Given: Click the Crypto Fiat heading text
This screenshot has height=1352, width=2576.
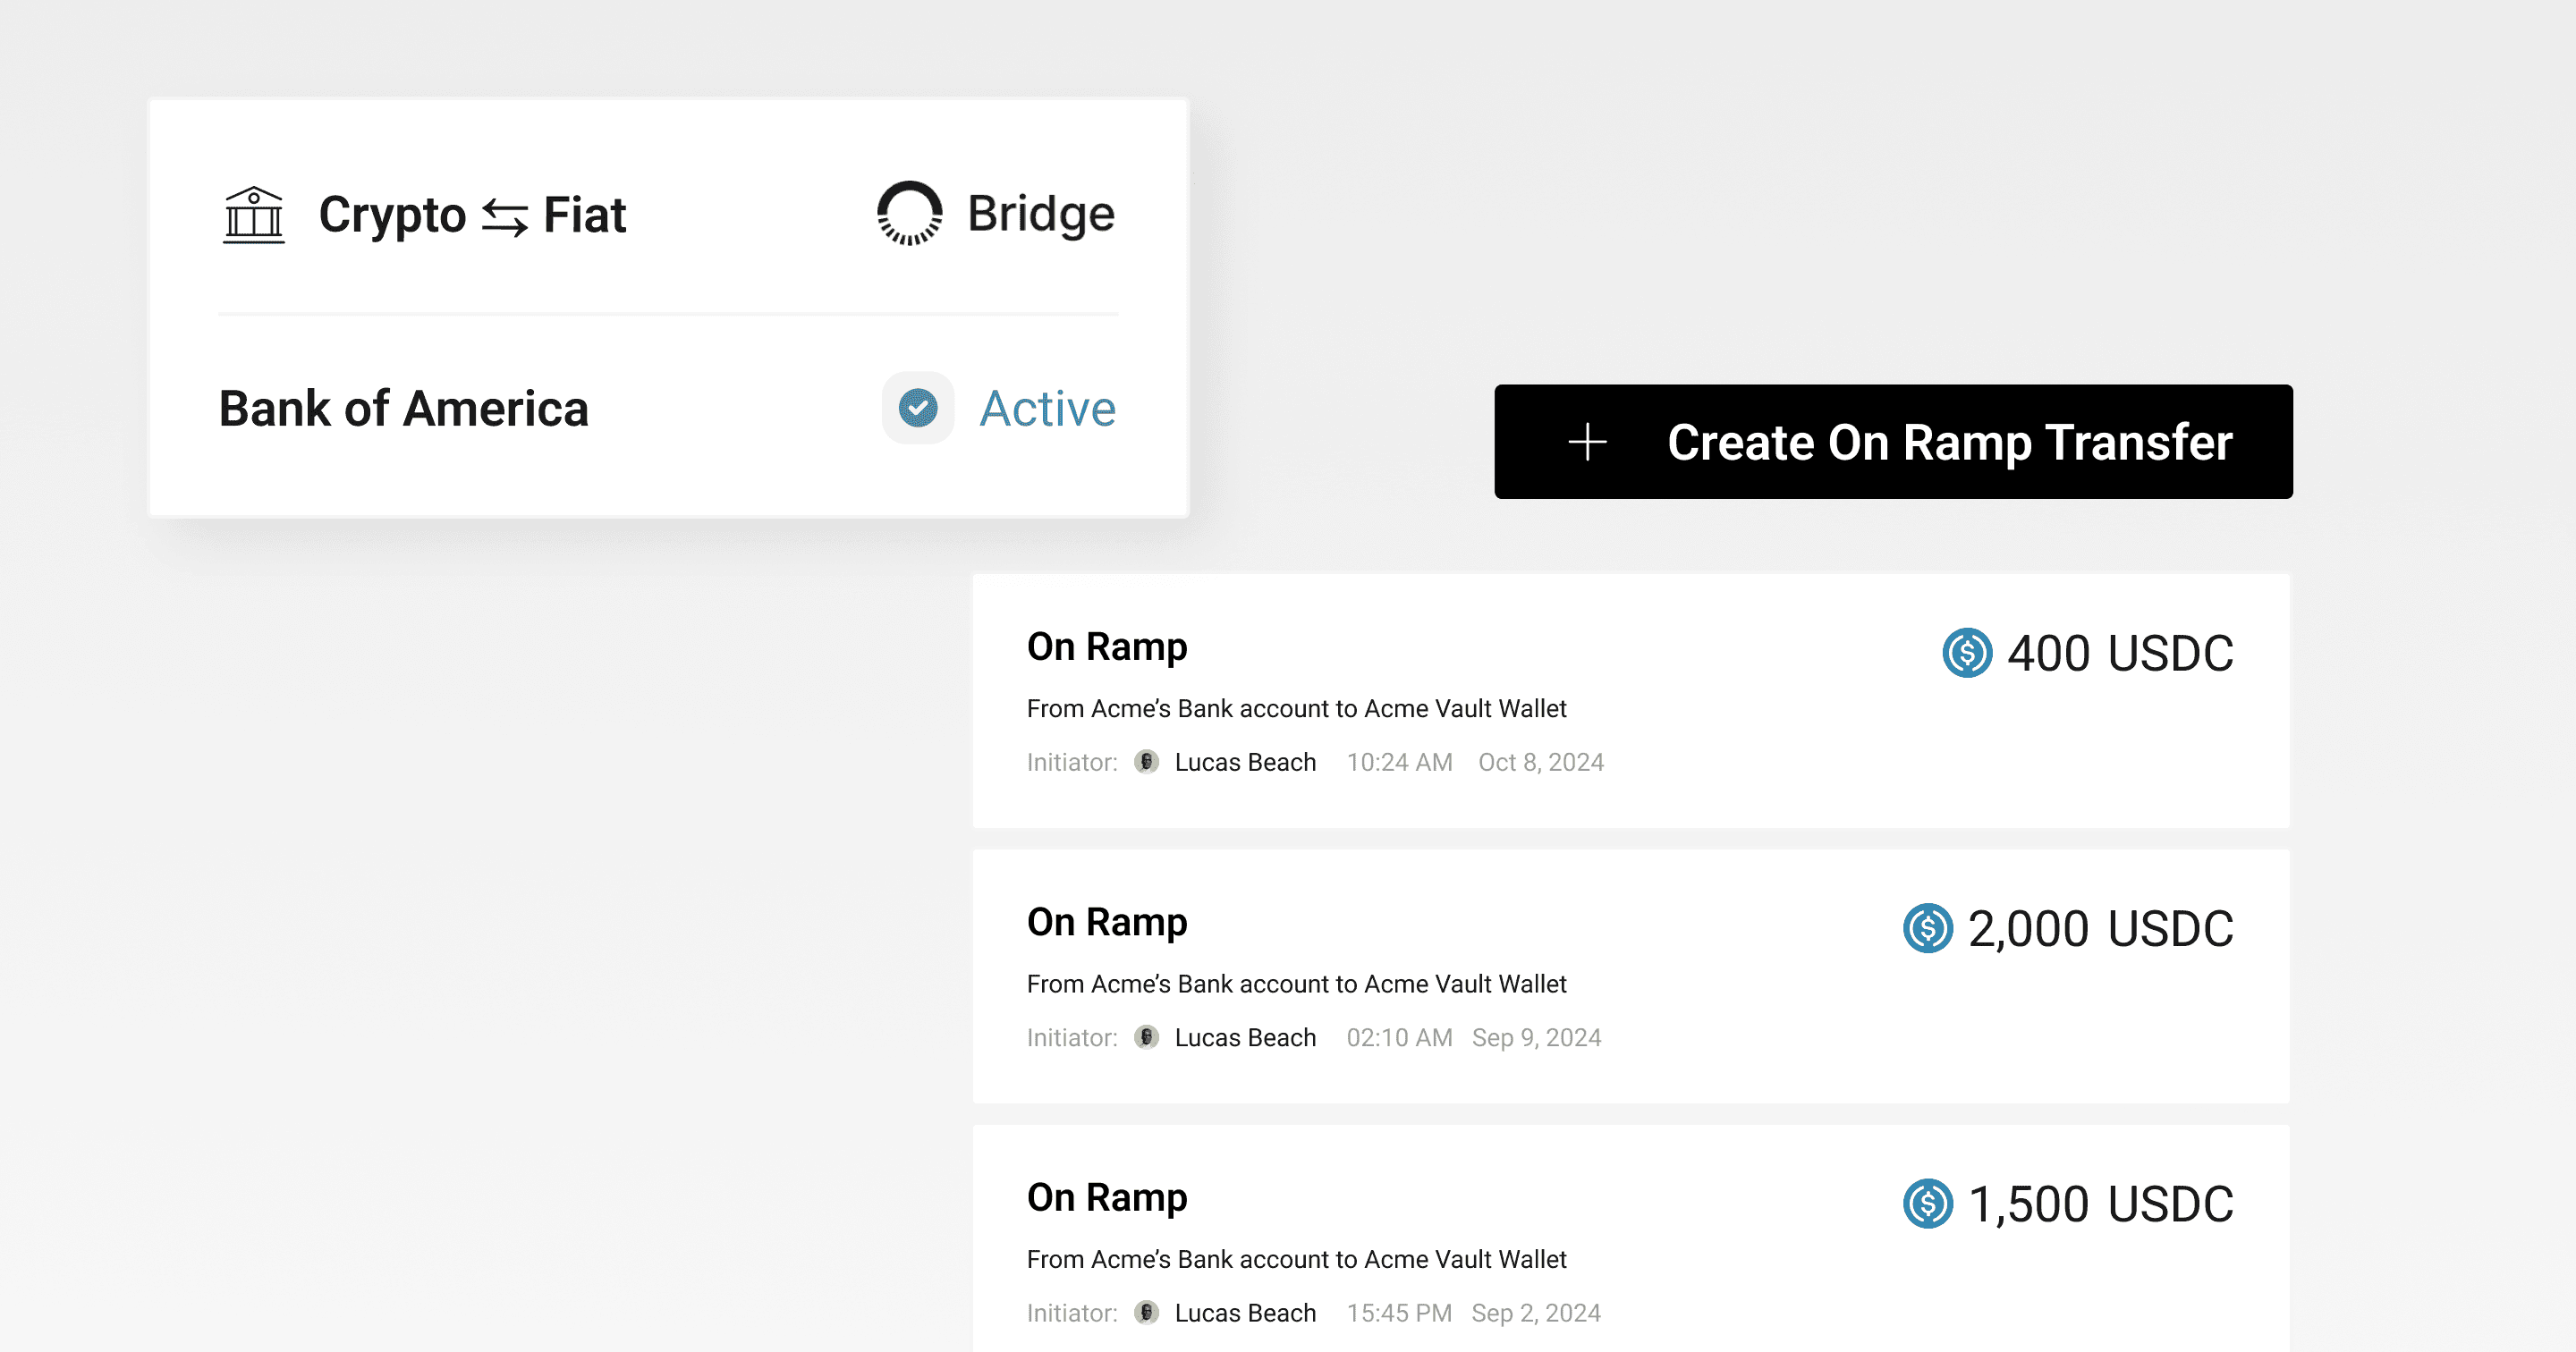Looking at the screenshot, I should (391, 215).
